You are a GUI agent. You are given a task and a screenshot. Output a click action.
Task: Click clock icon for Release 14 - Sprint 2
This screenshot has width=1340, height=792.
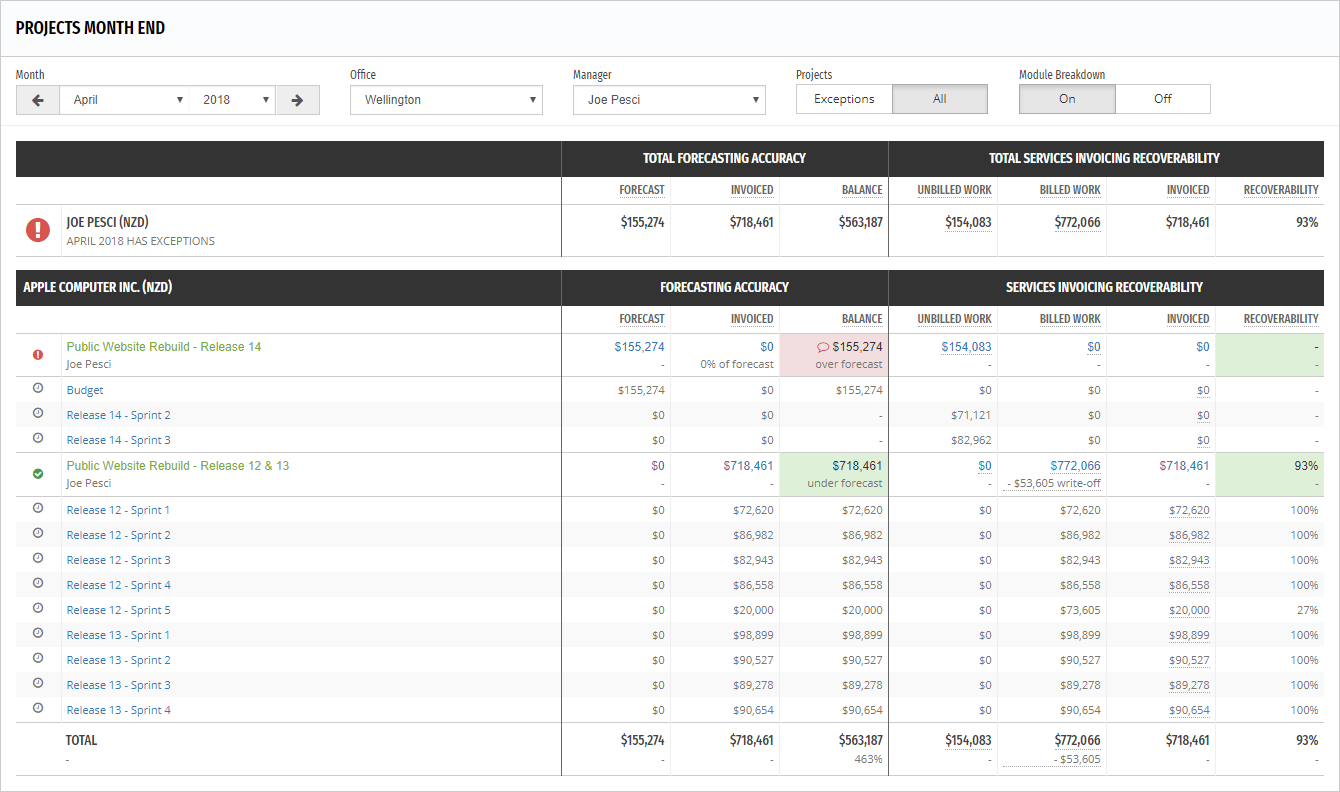click(38, 413)
